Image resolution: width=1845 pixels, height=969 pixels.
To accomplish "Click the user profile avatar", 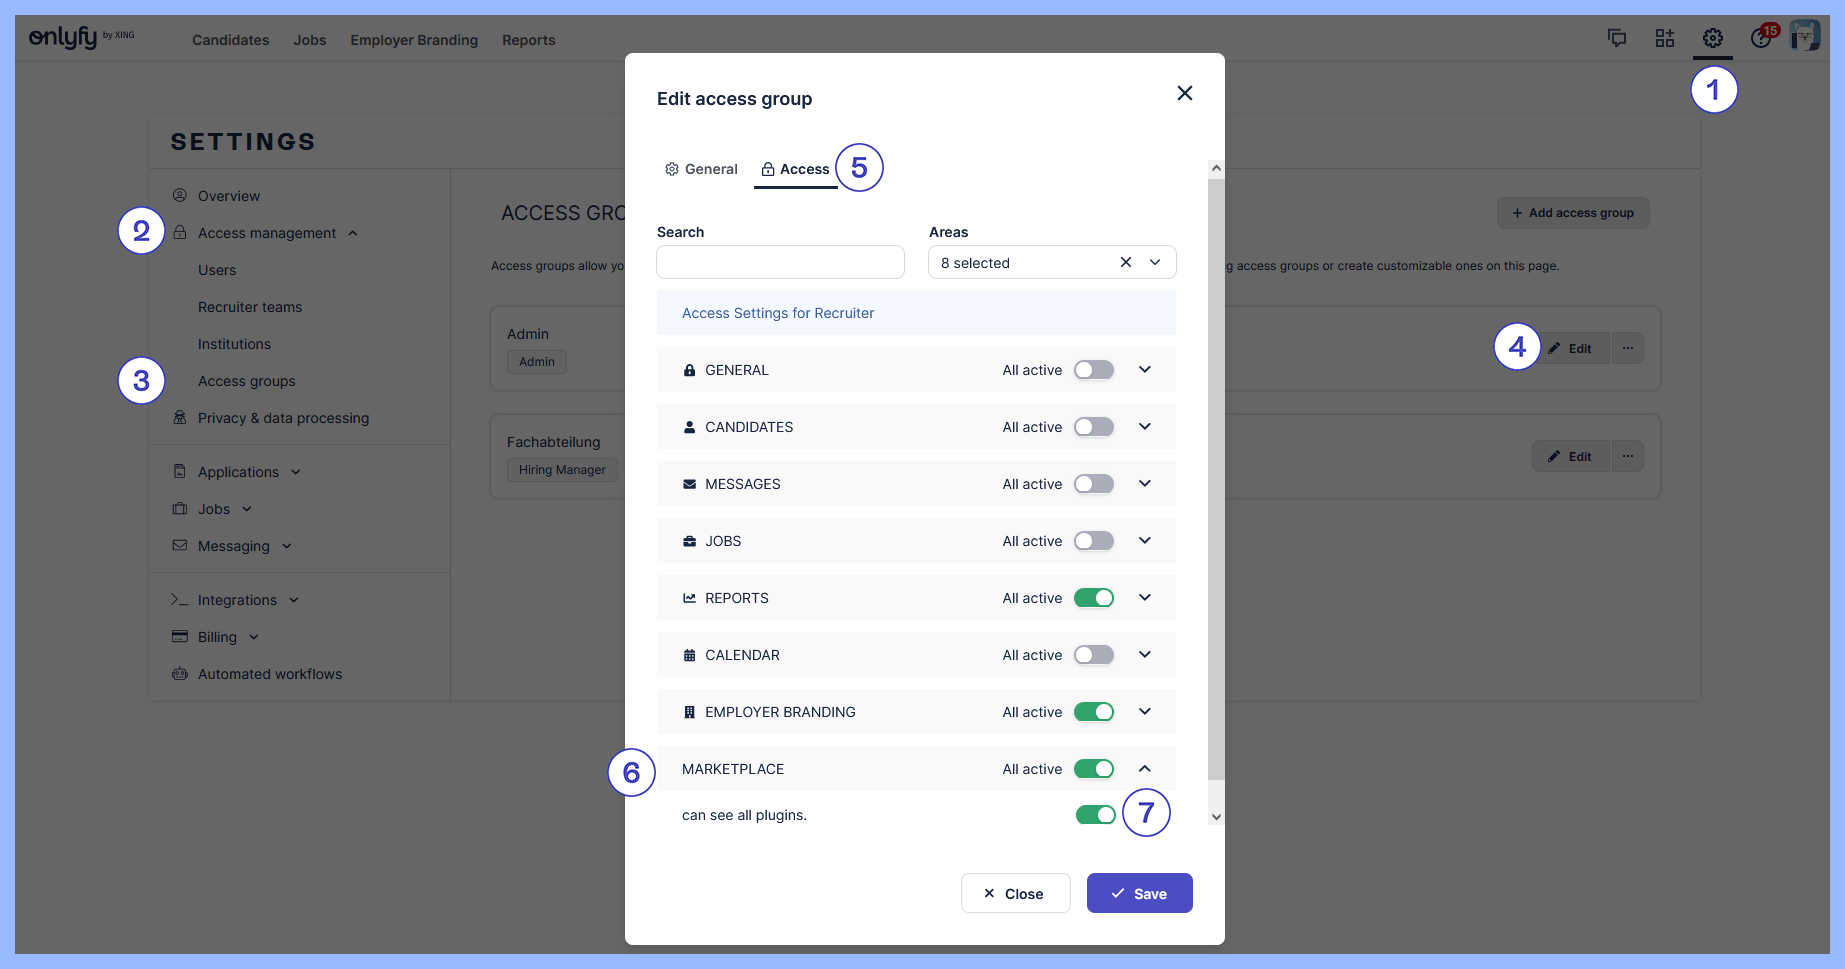I will tap(1804, 36).
